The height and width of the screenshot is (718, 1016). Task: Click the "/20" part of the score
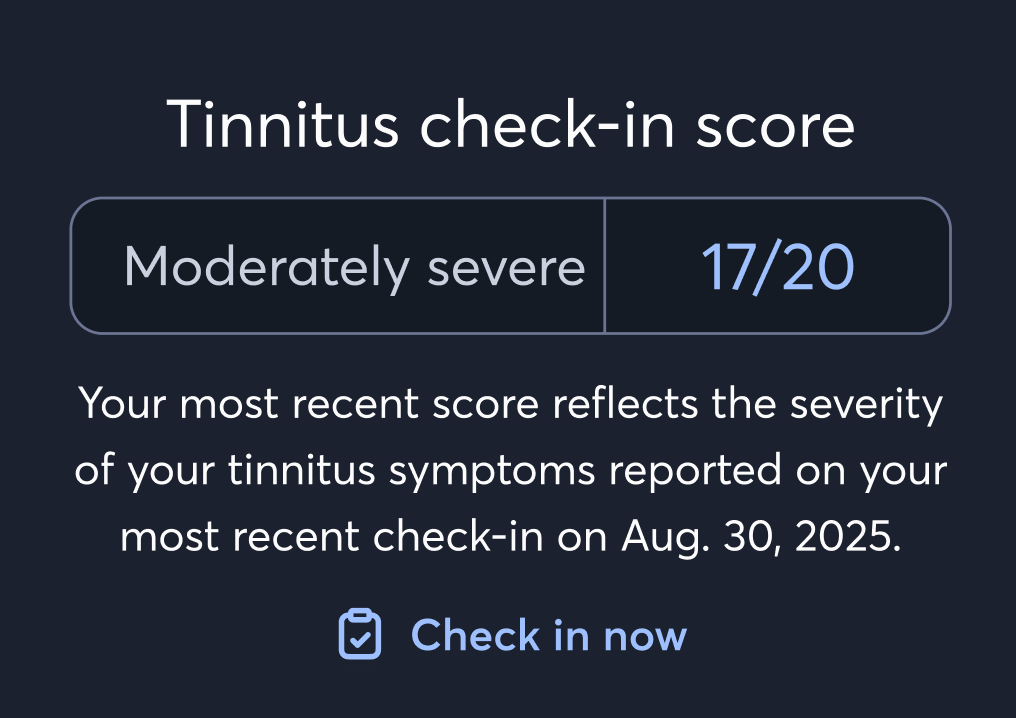(805, 267)
